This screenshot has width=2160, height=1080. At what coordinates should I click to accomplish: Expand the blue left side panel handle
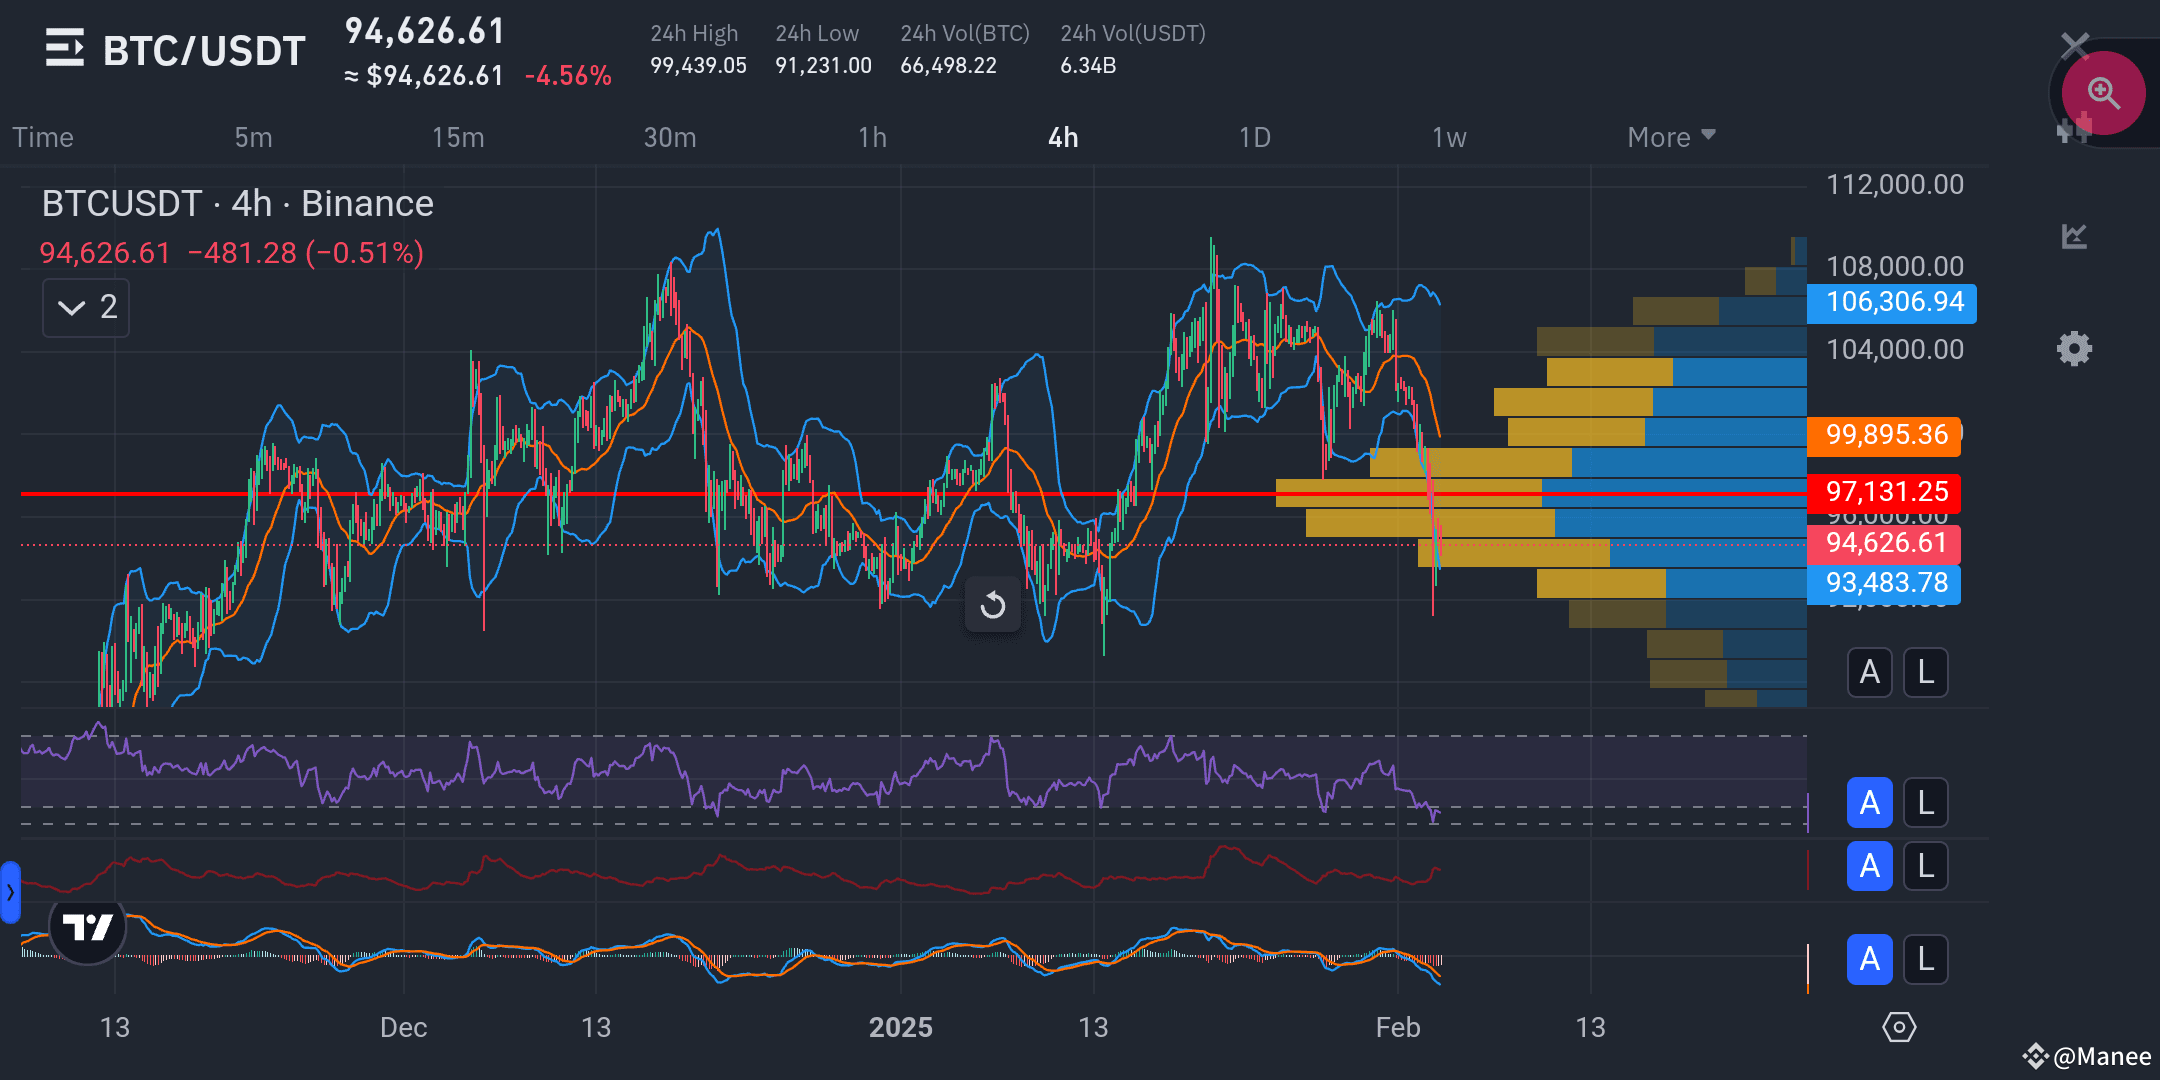[10, 891]
